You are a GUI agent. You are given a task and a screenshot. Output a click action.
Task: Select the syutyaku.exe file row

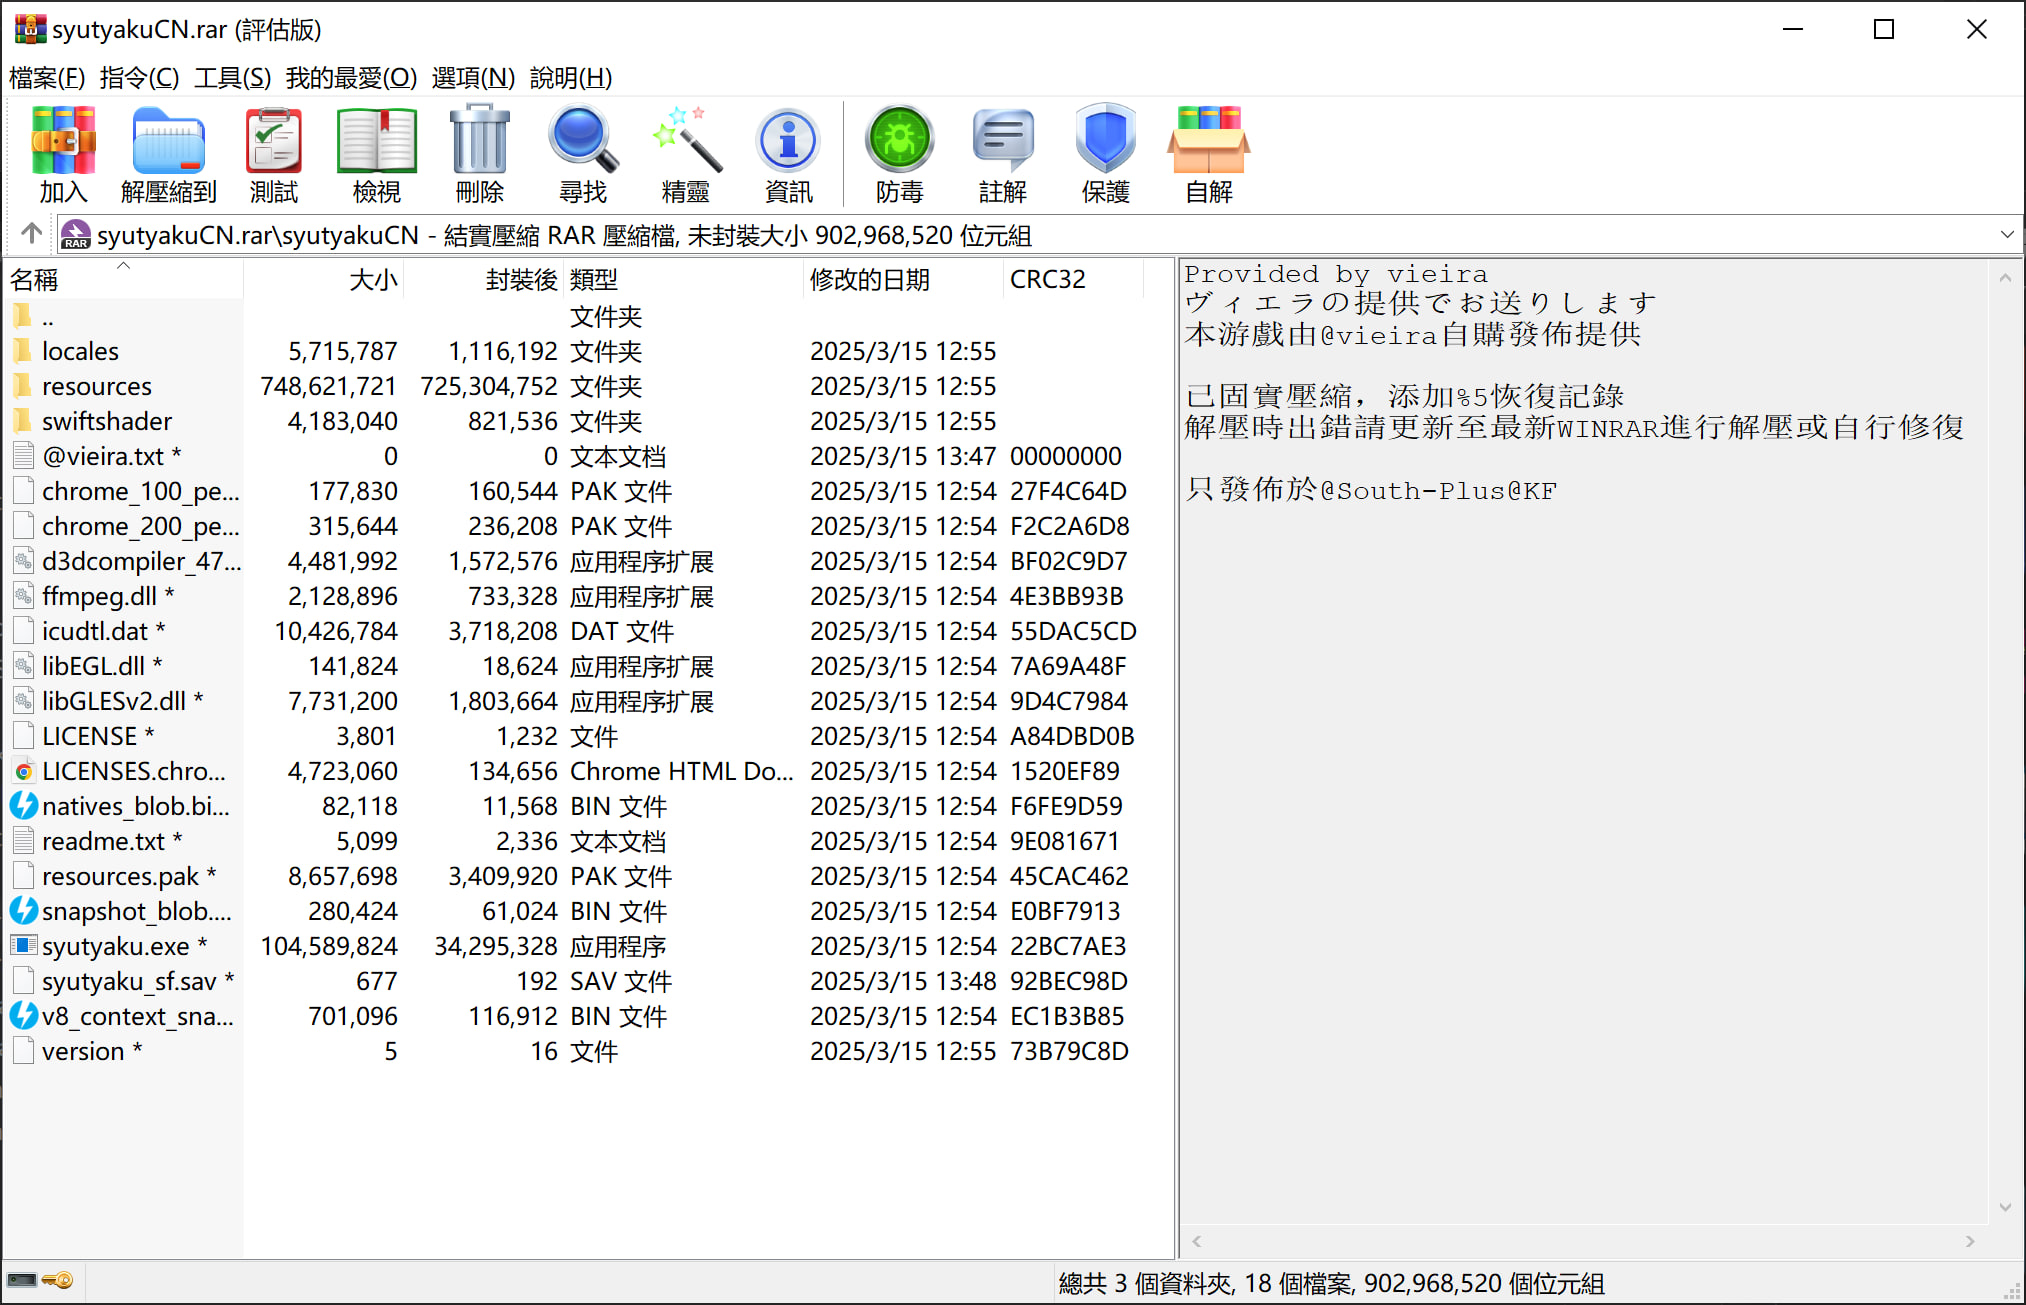click(x=115, y=946)
